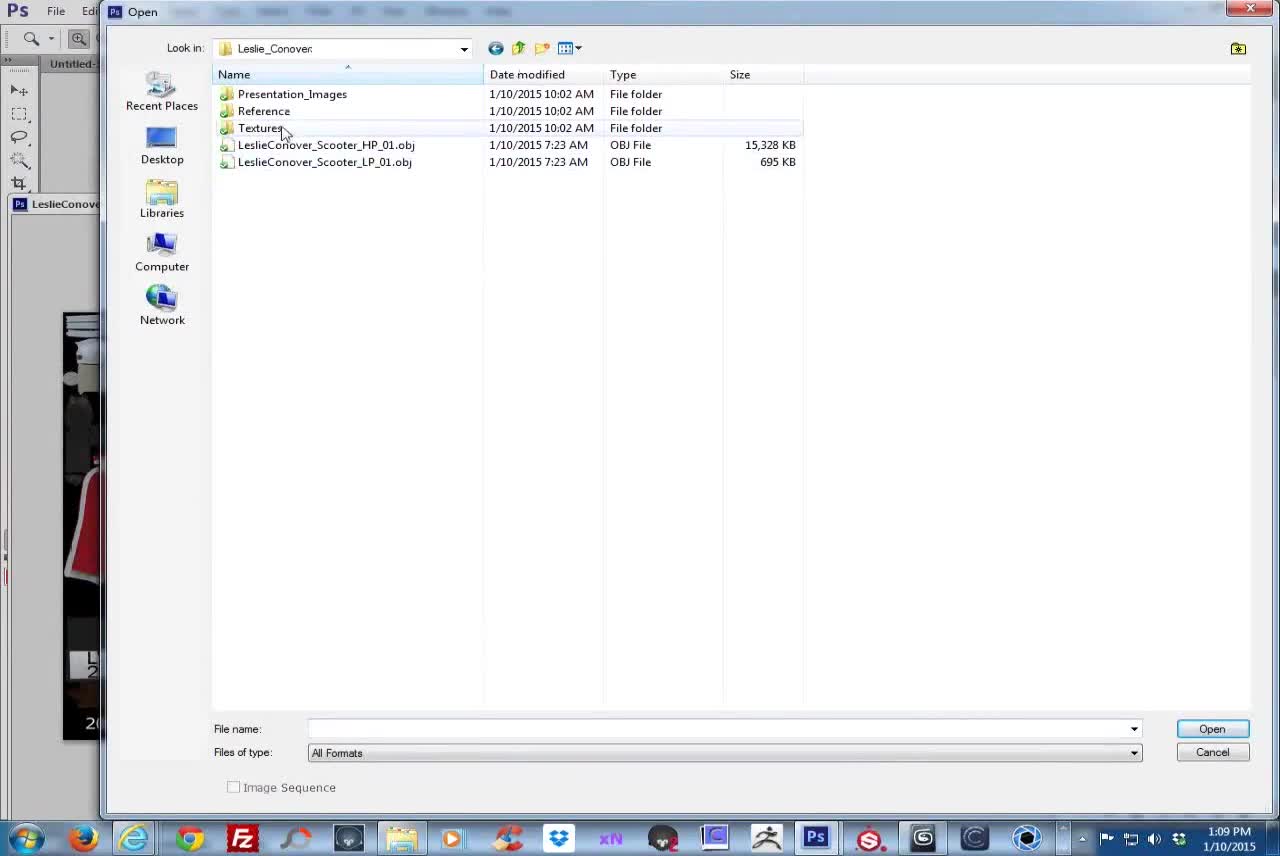Click the Cancel button

[1212, 753]
